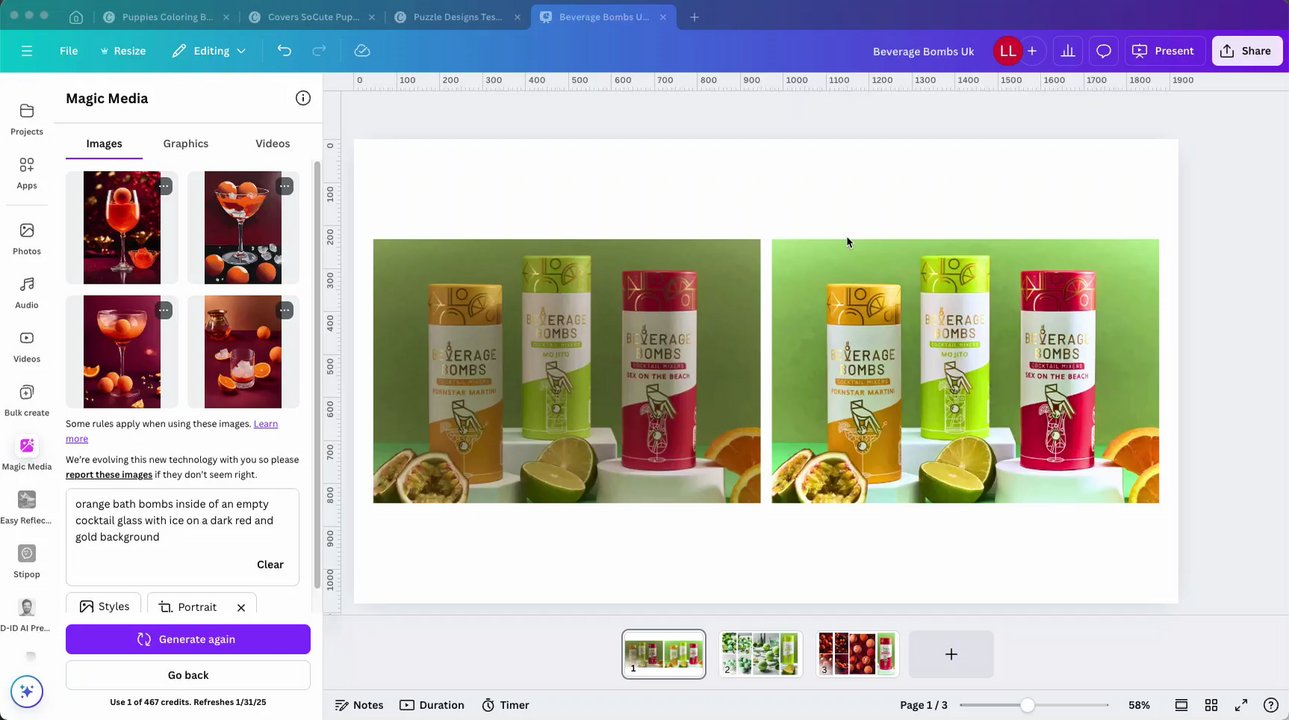The image size is (1289, 720).
Task: Switch to the Images tab
Action: pyautogui.click(x=104, y=143)
